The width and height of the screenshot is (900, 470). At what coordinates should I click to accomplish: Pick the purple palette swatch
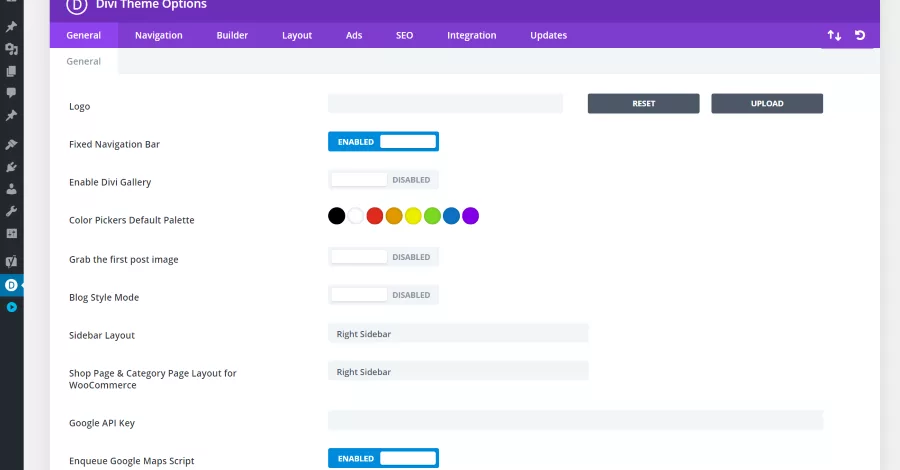point(471,216)
